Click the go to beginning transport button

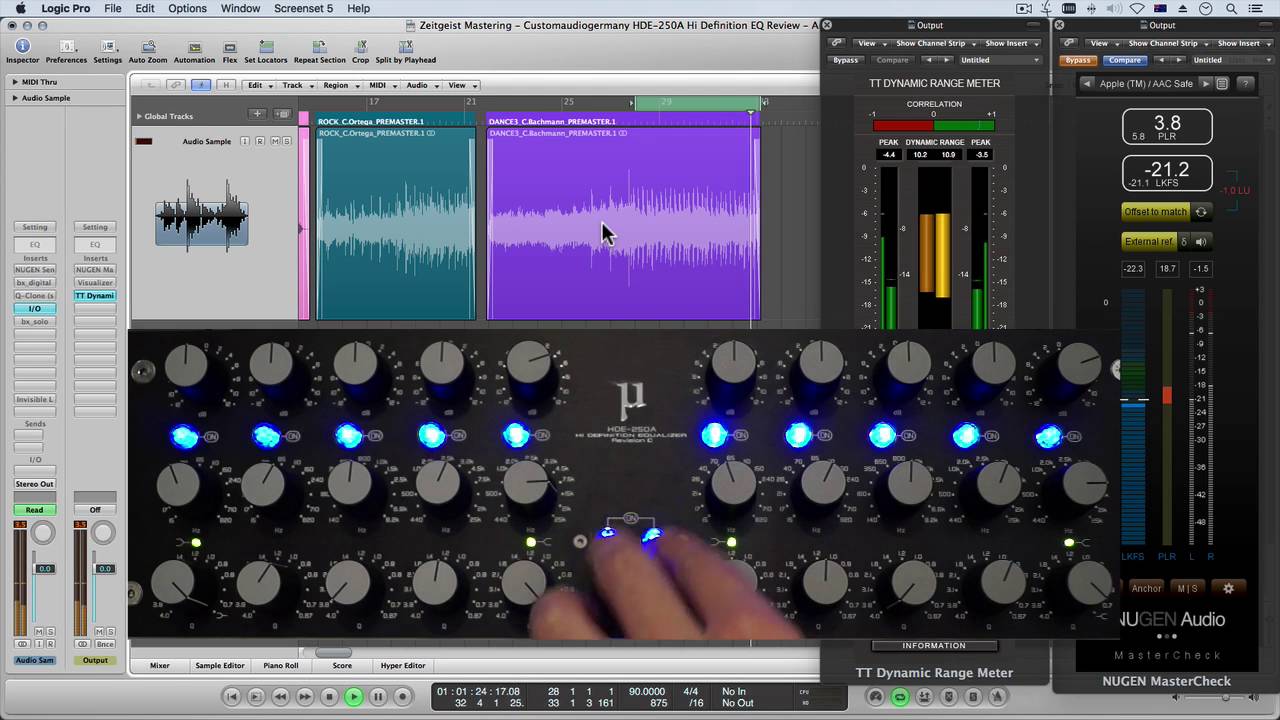(x=232, y=697)
